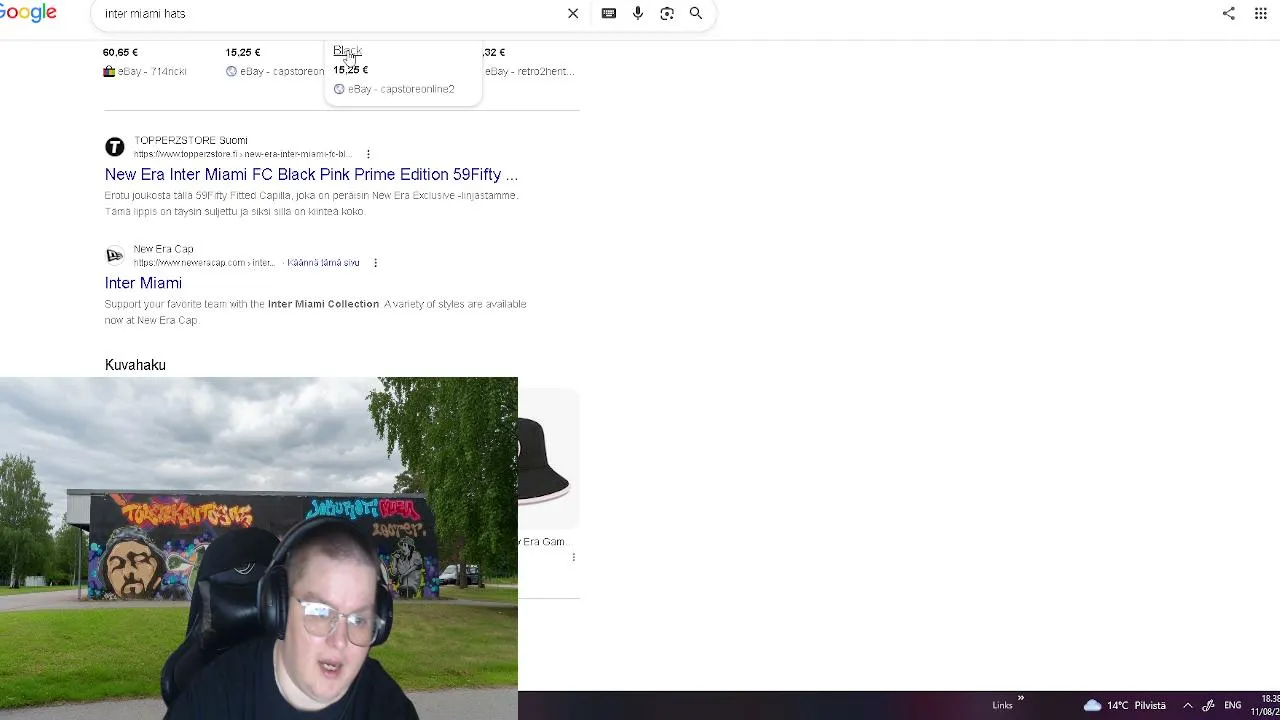Open the 'Inter Miami' New Era Cap result

[143, 283]
